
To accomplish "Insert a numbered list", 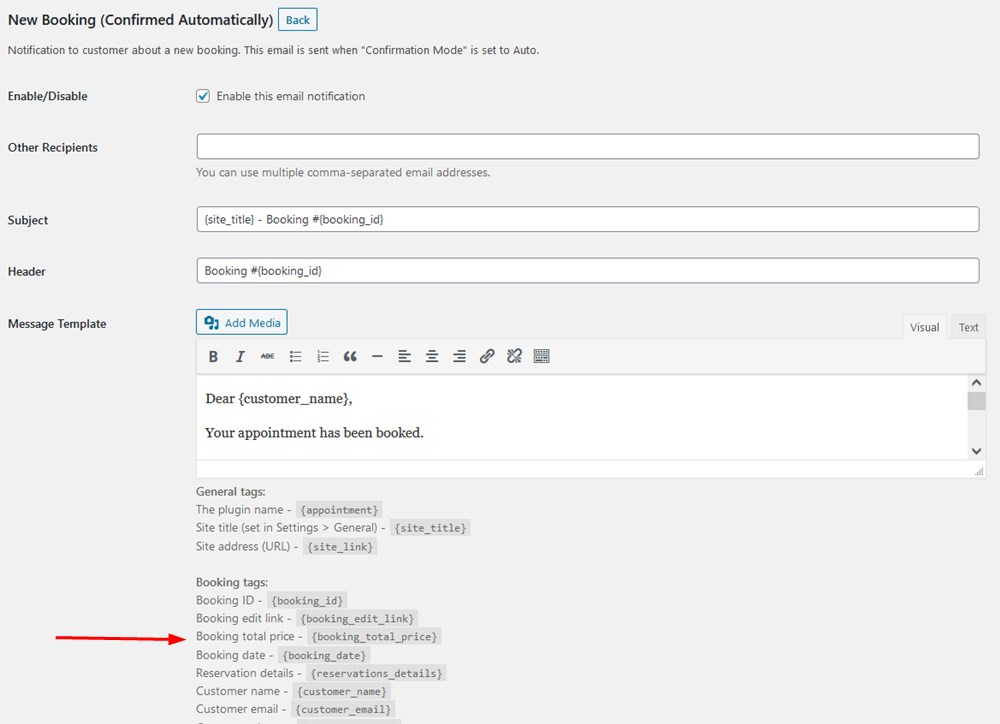I will [x=323, y=357].
